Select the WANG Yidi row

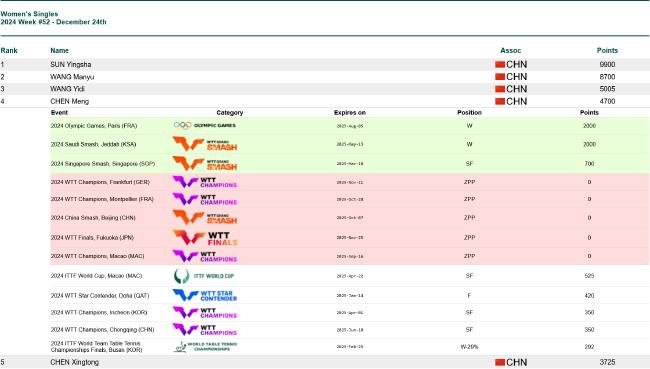(325, 89)
